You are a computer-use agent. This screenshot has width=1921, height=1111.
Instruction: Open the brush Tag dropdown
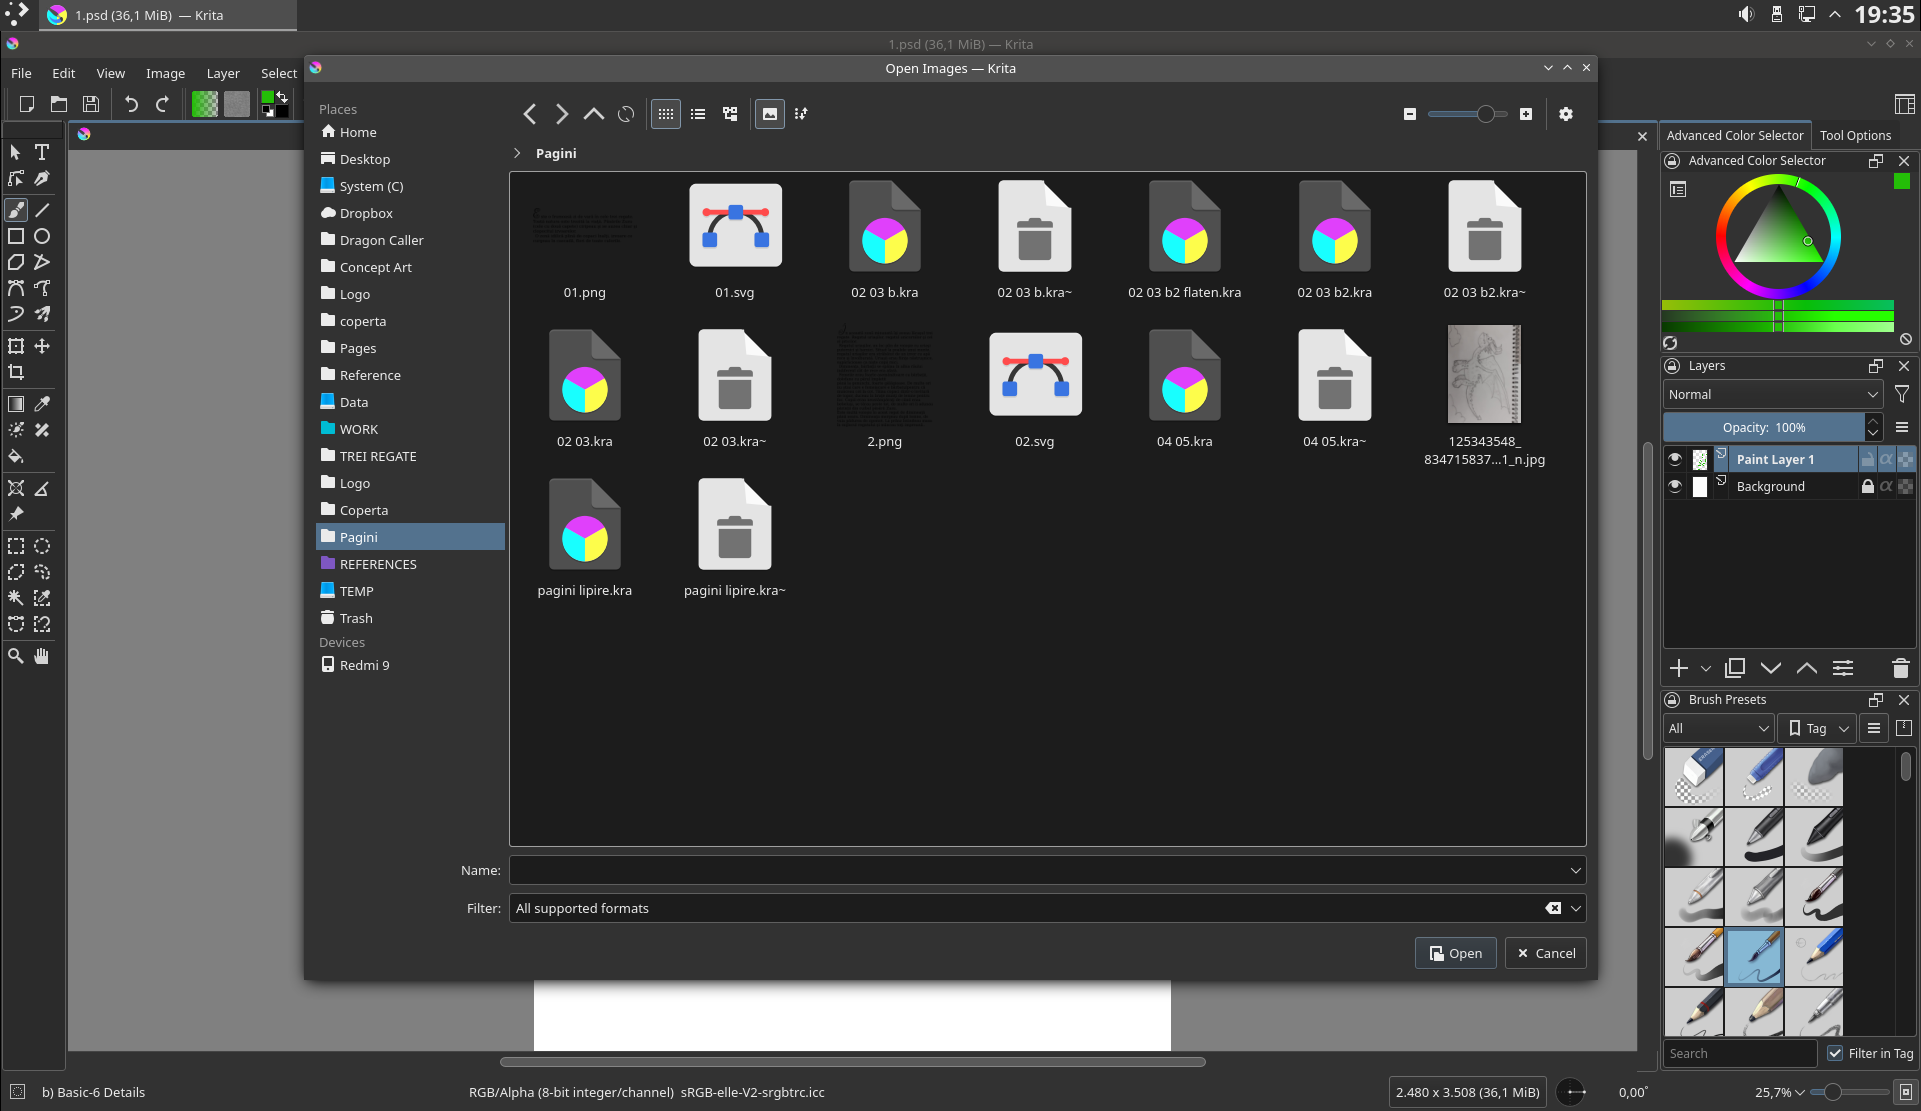pos(1819,728)
